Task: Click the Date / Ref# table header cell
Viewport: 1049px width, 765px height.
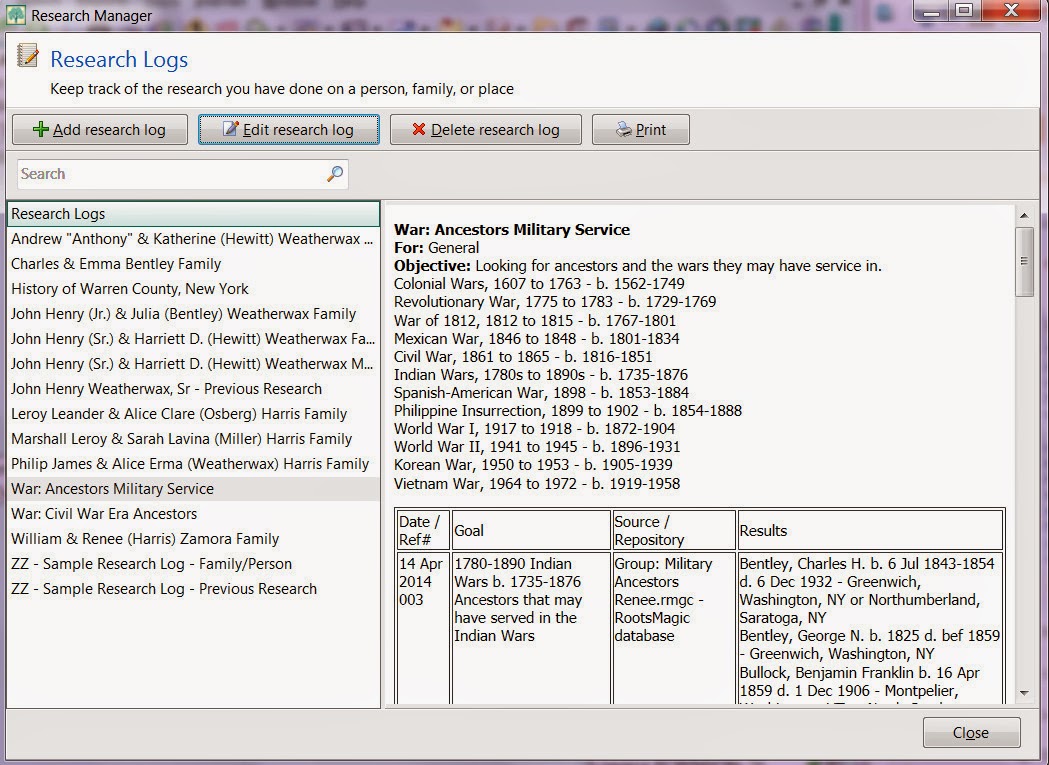Action: pyautogui.click(x=423, y=531)
